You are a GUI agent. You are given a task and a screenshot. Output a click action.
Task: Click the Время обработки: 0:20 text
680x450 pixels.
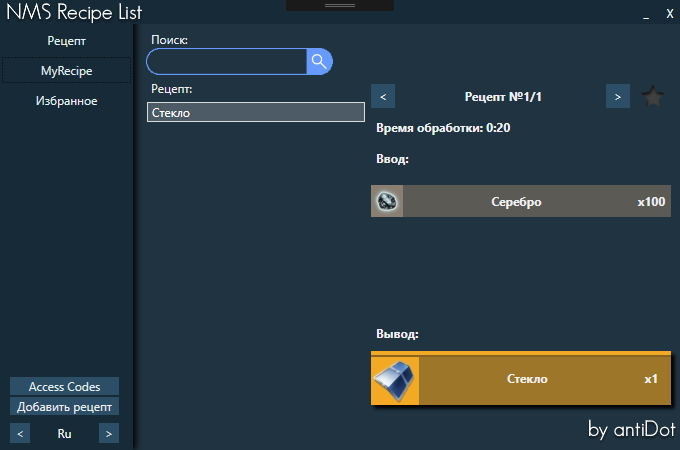(x=443, y=128)
